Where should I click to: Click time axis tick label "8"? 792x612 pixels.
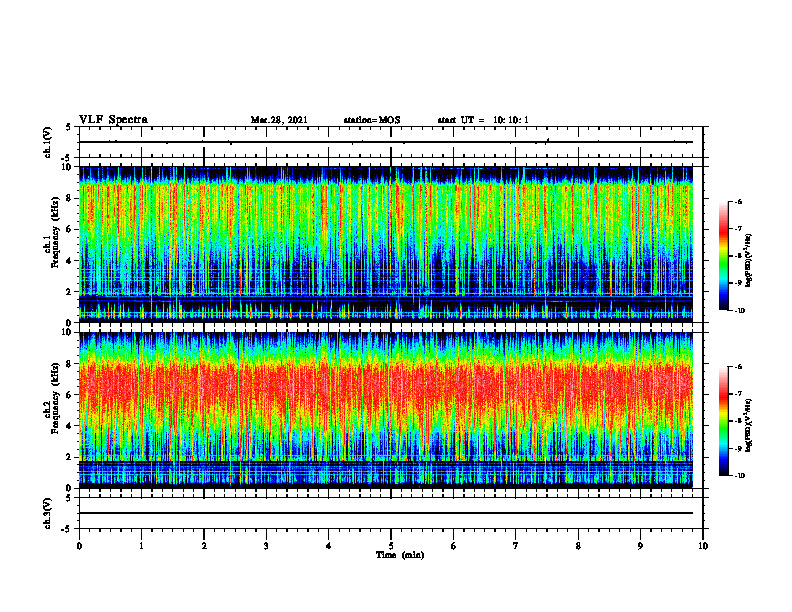pos(578,546)
